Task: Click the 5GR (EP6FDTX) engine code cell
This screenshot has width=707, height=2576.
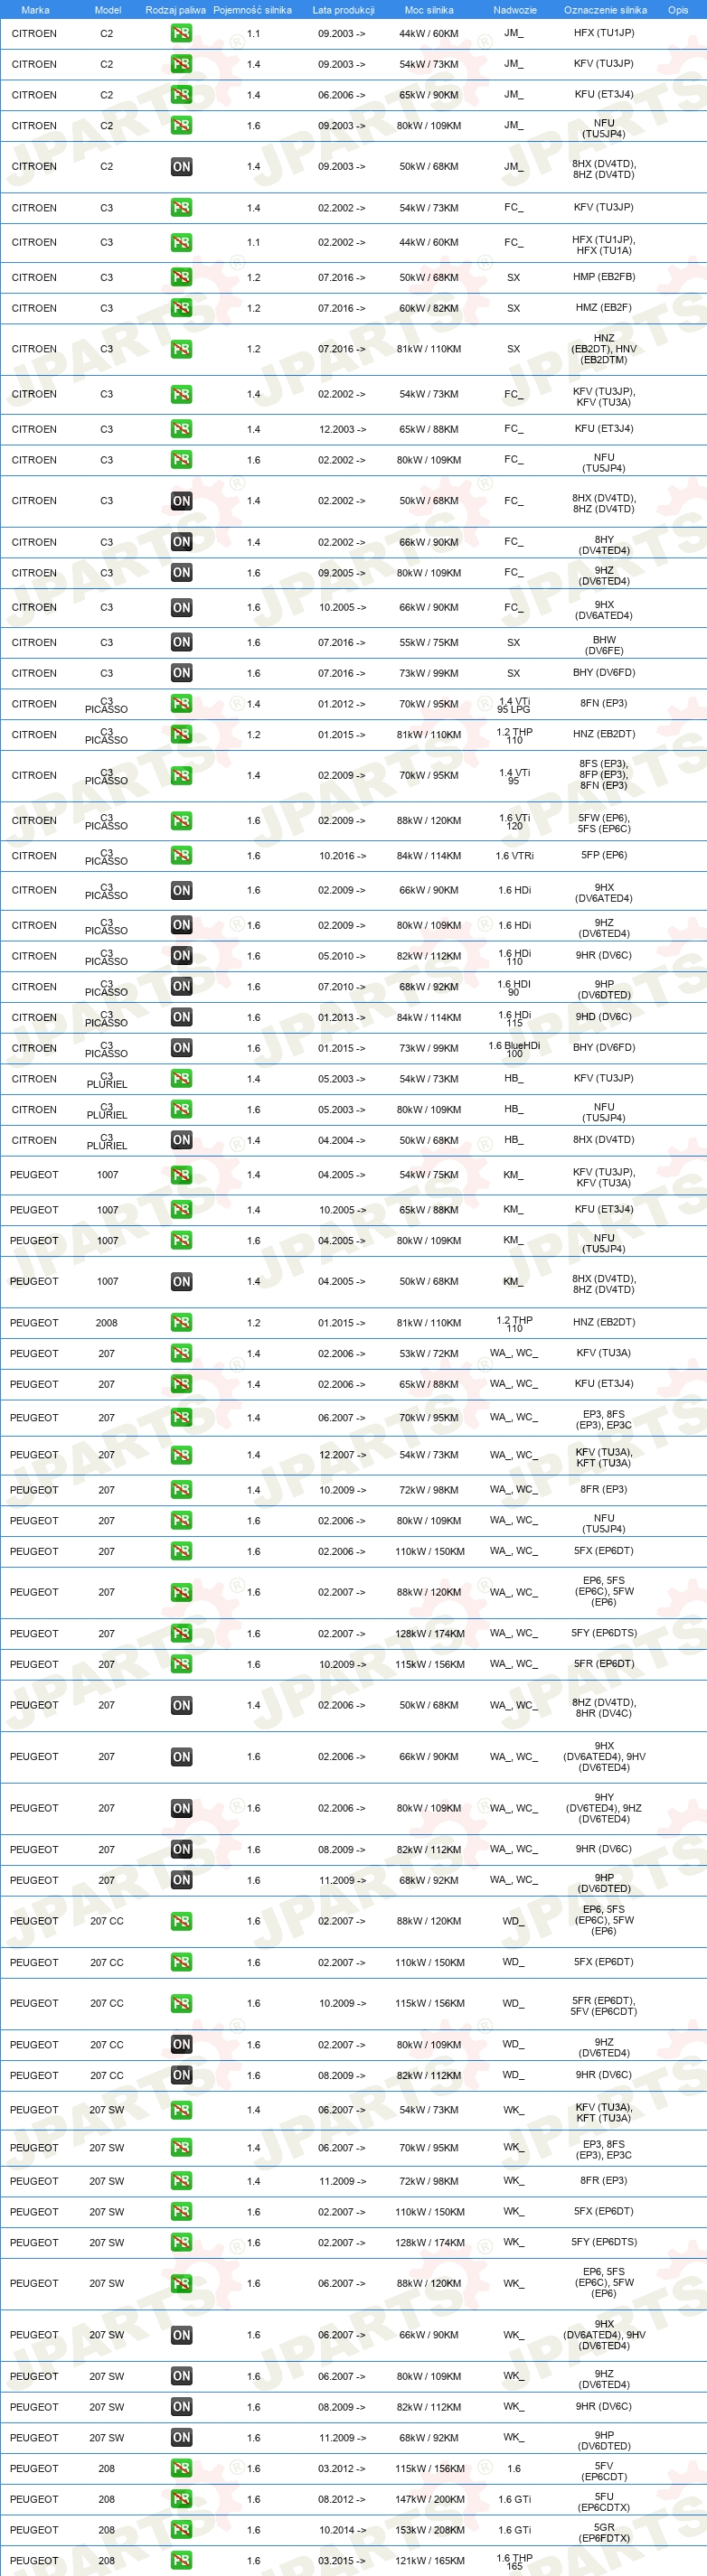Action: pos(604,2530)
